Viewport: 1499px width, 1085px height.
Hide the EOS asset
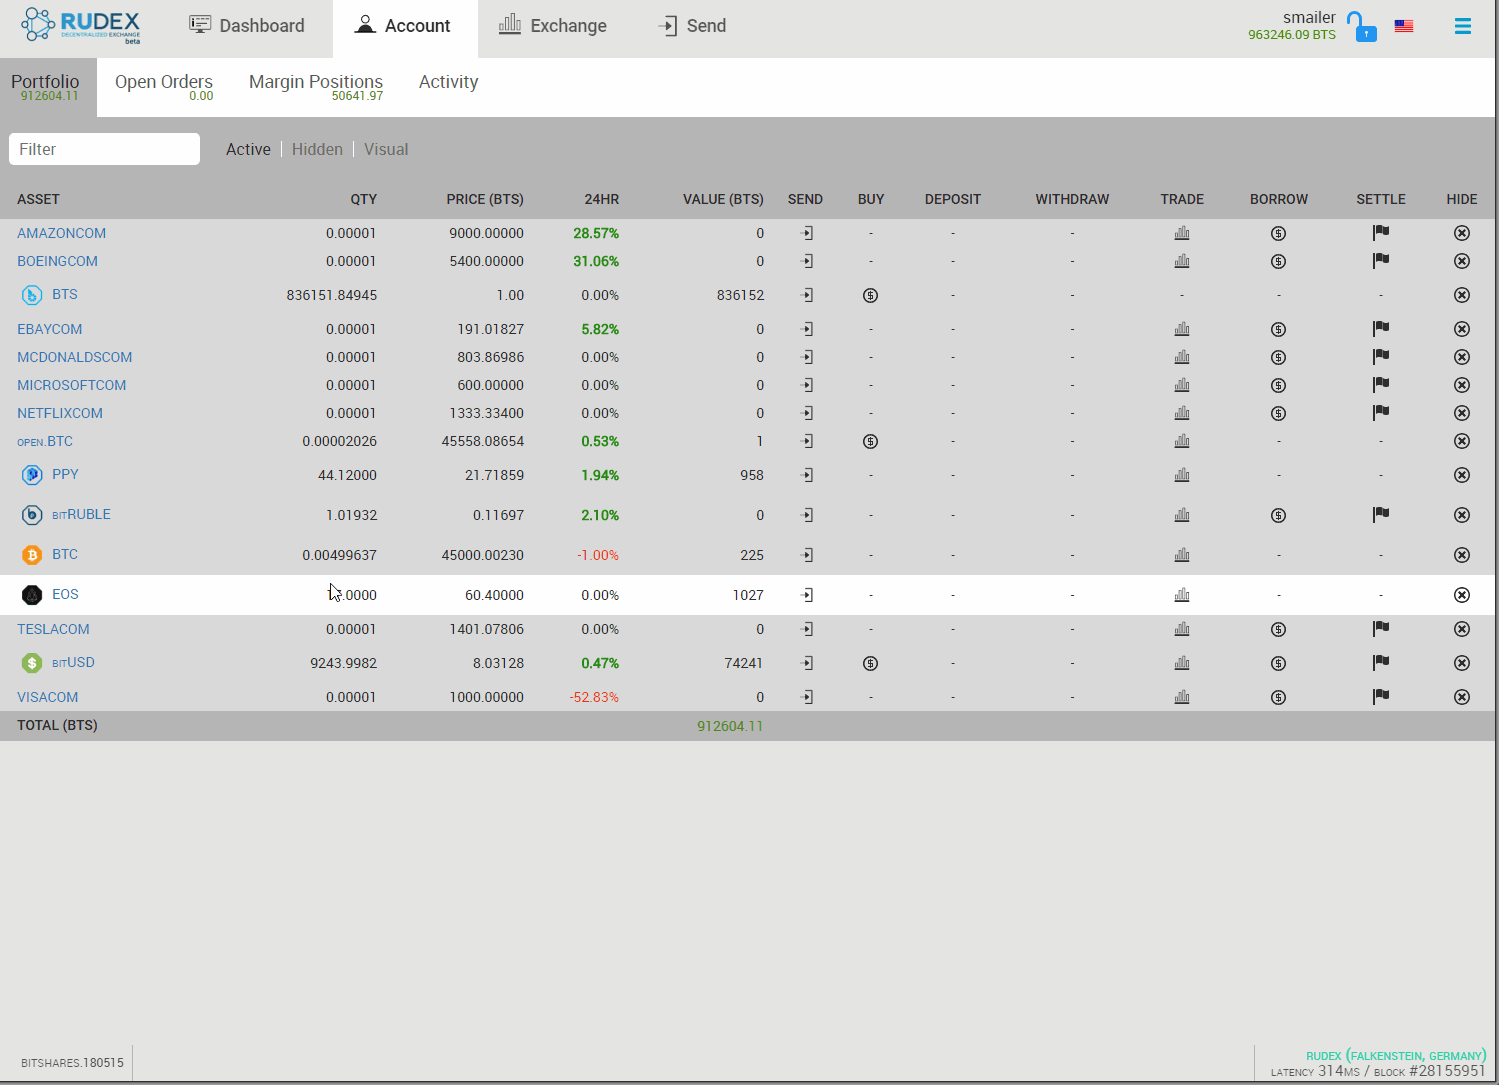1462,595
